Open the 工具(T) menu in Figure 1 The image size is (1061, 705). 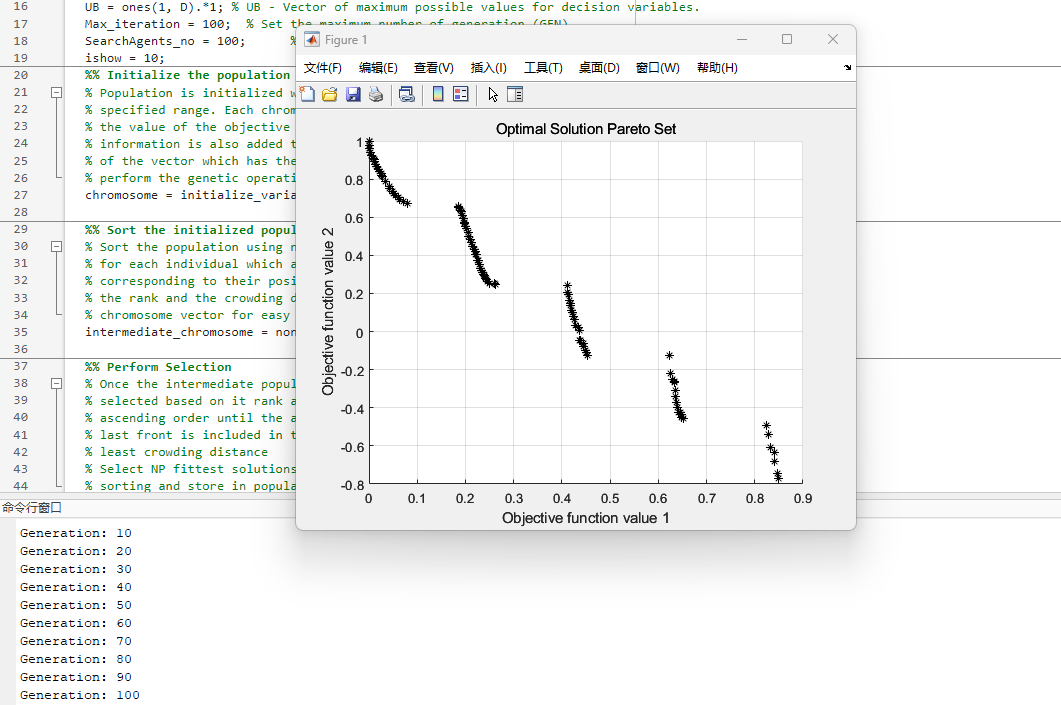(x=543, y=68)
